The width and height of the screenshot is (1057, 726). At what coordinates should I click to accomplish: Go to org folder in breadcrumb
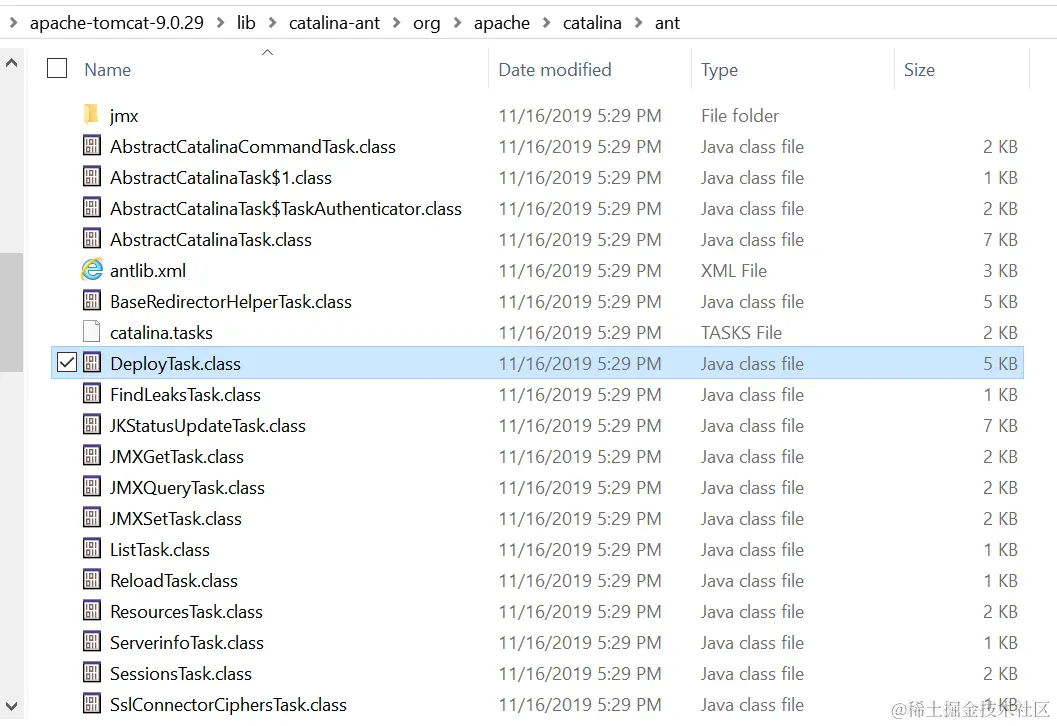coord(427,23)
